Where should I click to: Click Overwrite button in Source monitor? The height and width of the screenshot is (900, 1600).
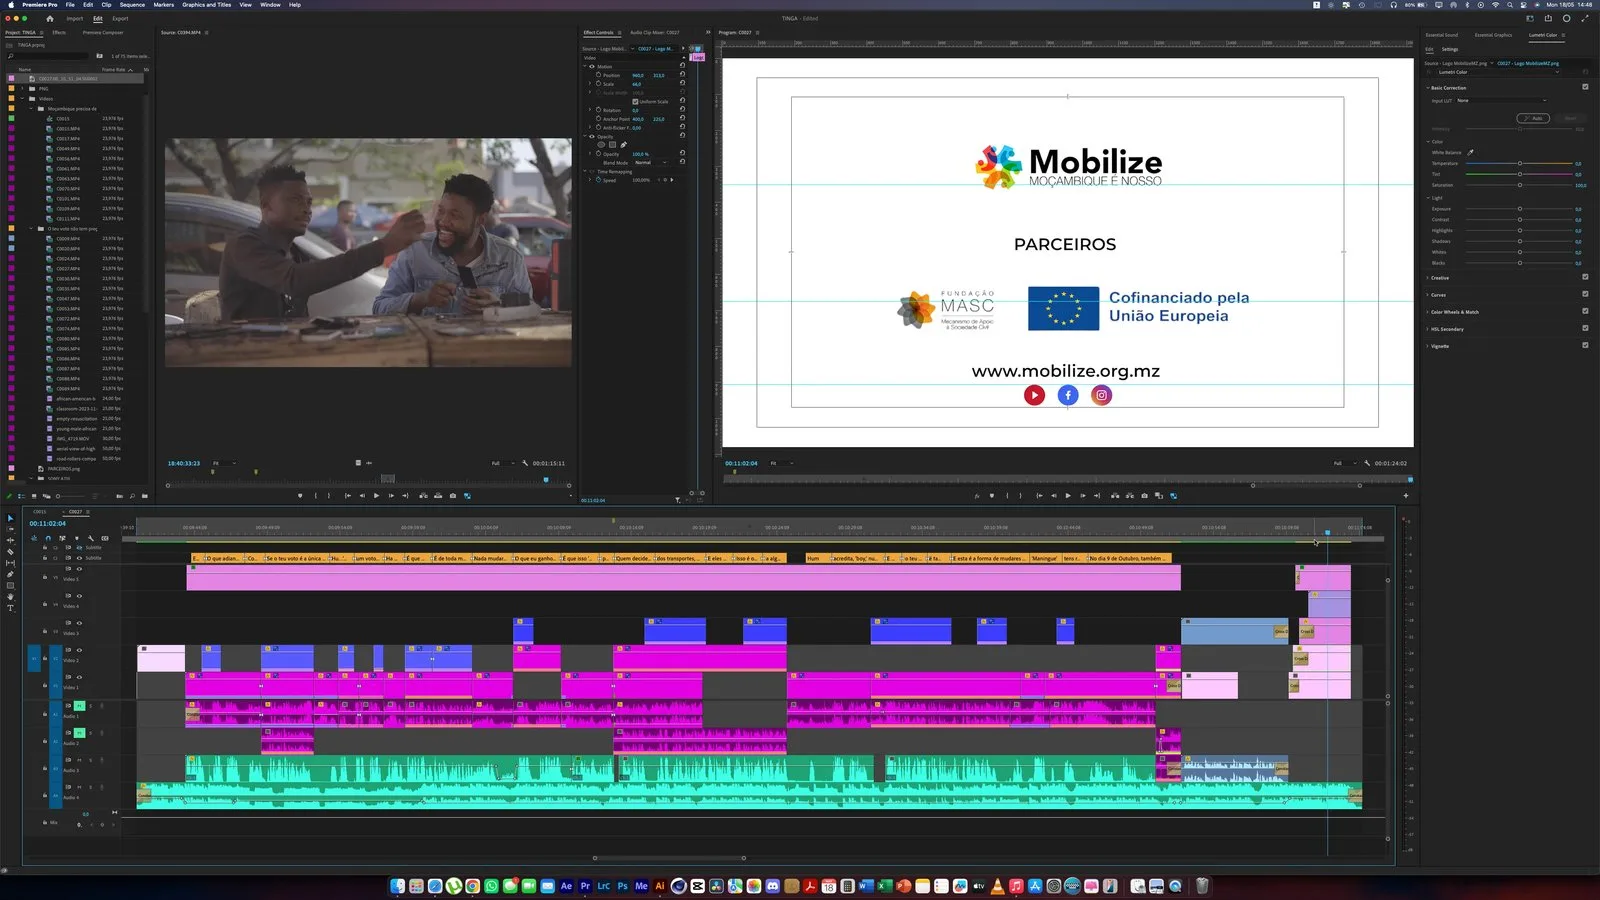(x=438, y=495)
